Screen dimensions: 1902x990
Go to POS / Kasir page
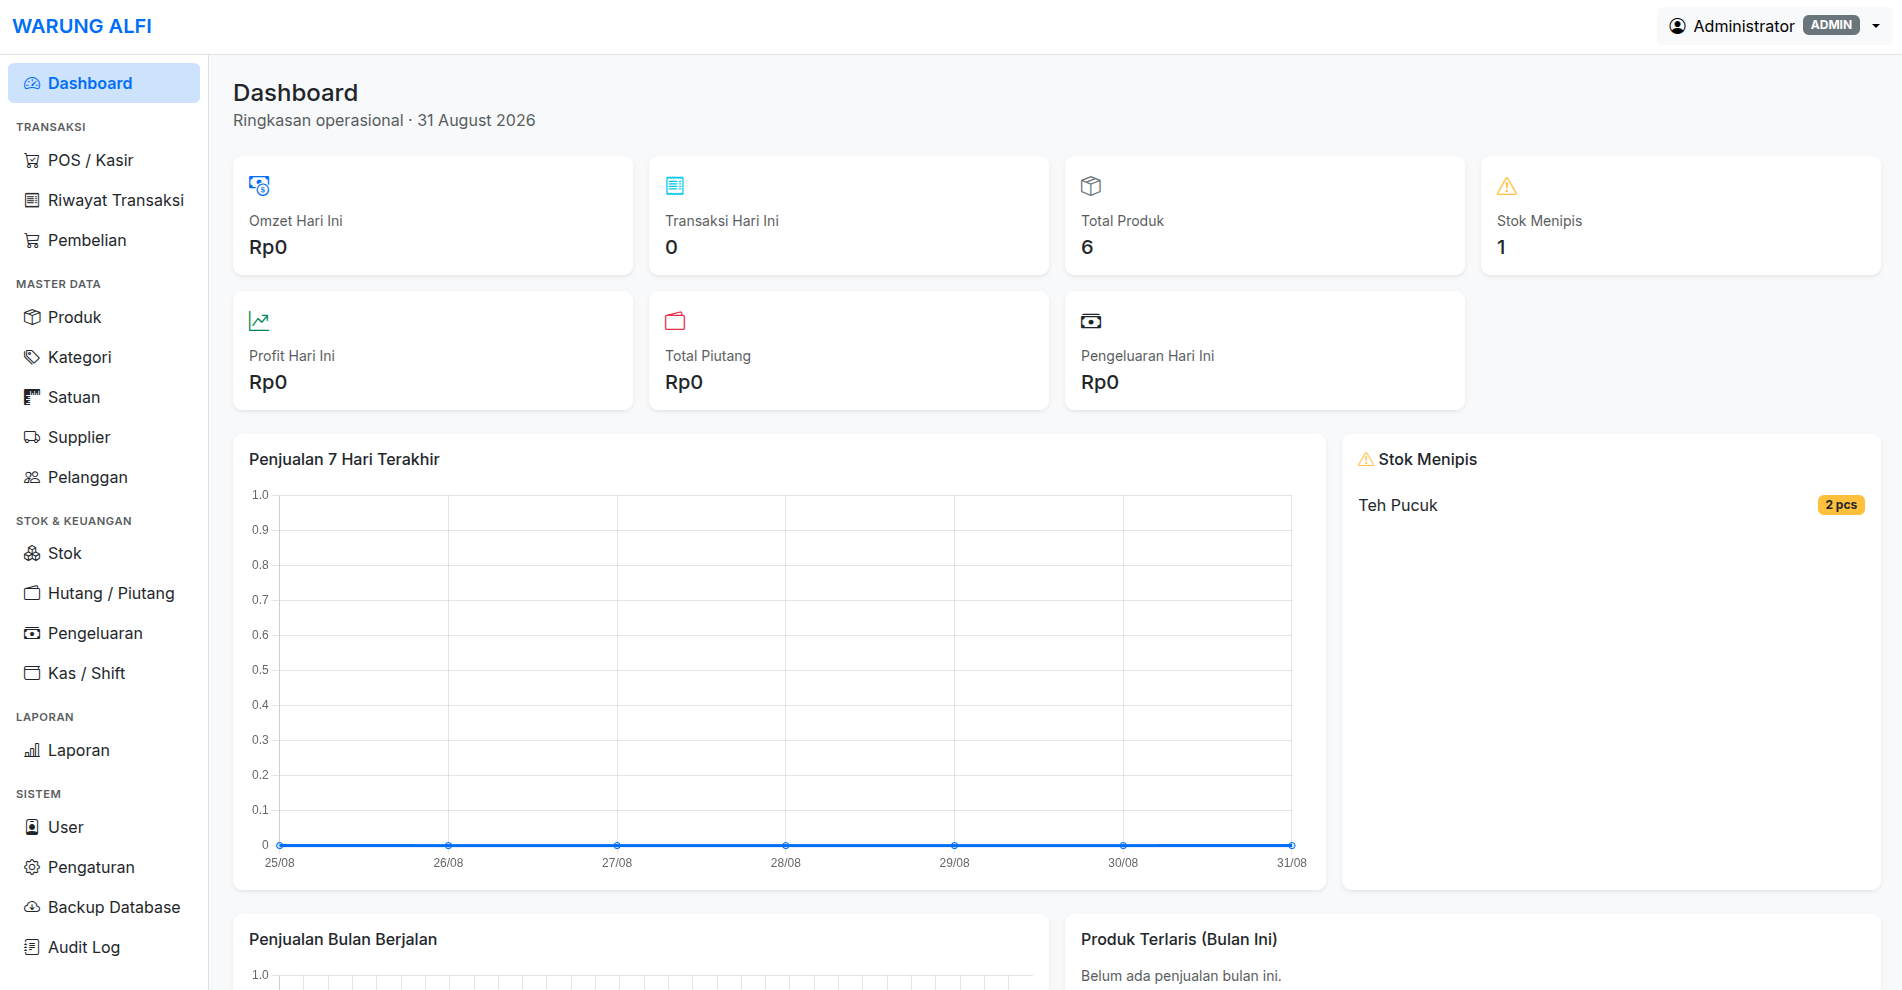[104, 160]
